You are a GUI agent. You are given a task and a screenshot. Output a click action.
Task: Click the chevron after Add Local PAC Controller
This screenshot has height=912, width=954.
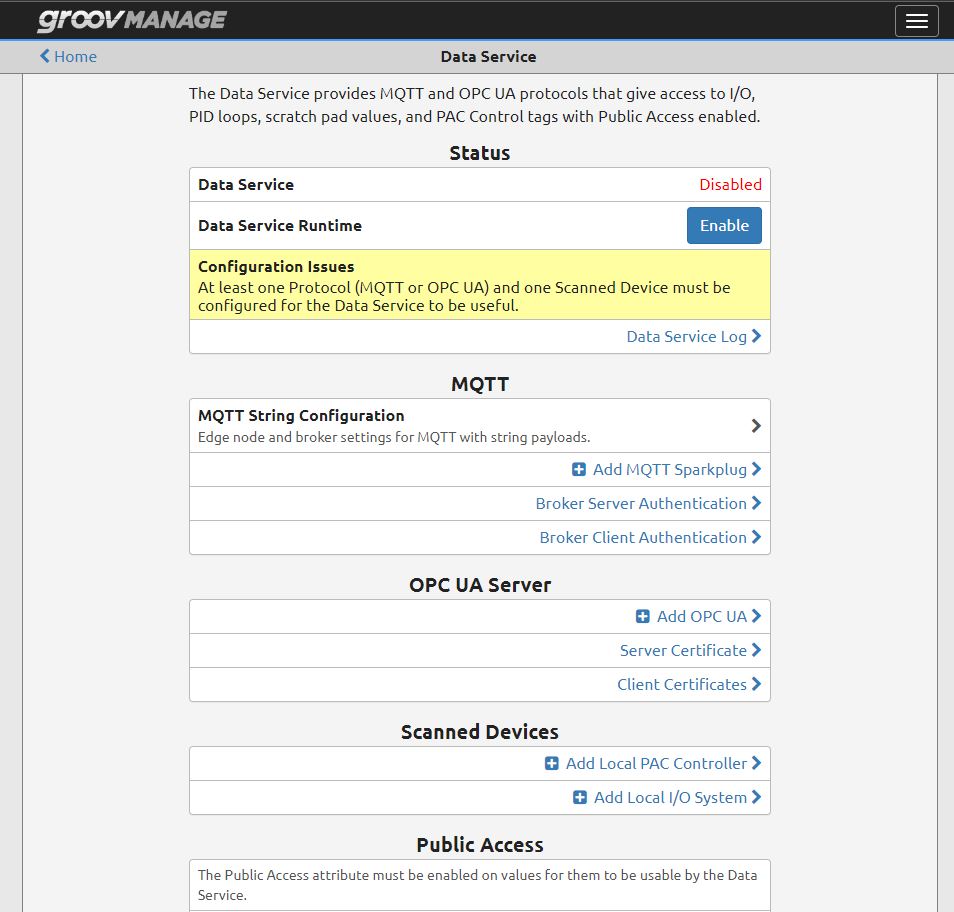pyautogui.click(x=756, y=764)
